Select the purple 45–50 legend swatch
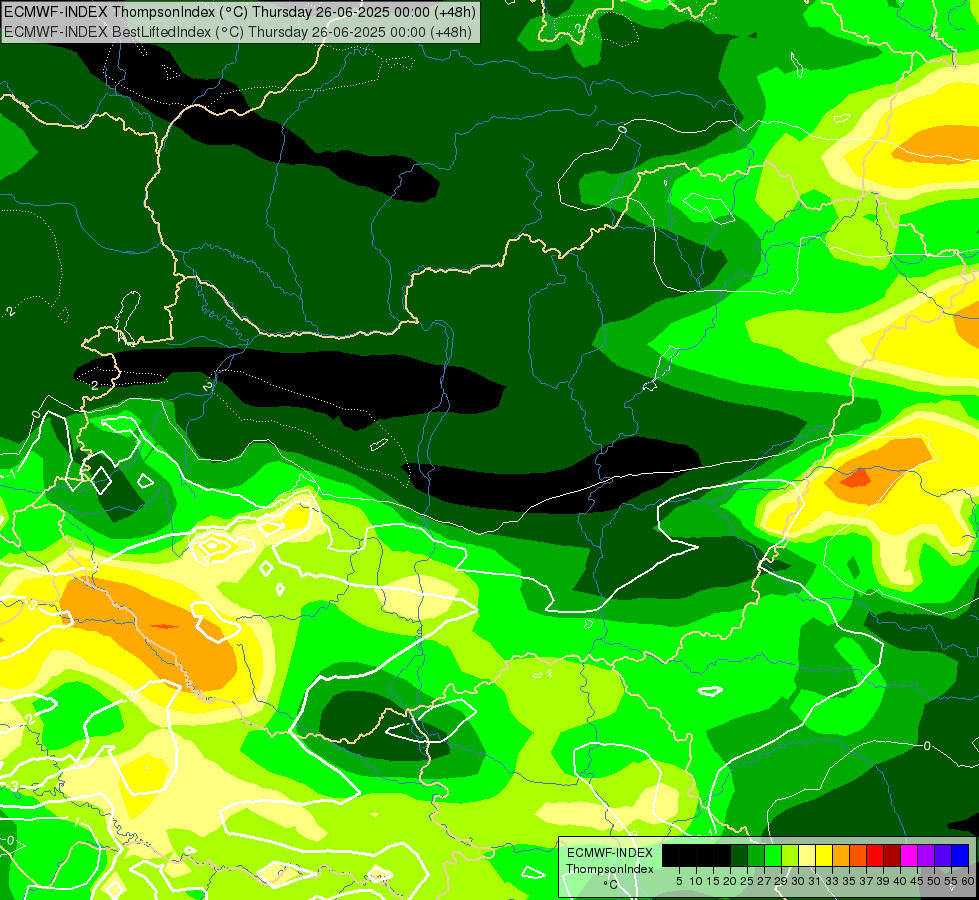Image resolution: width=979 pixels, height=900 pixels. coord(926,856)
